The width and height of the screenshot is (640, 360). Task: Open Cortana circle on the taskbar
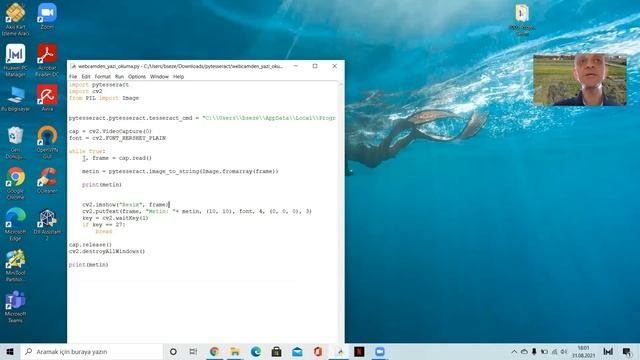coord(173,351)
